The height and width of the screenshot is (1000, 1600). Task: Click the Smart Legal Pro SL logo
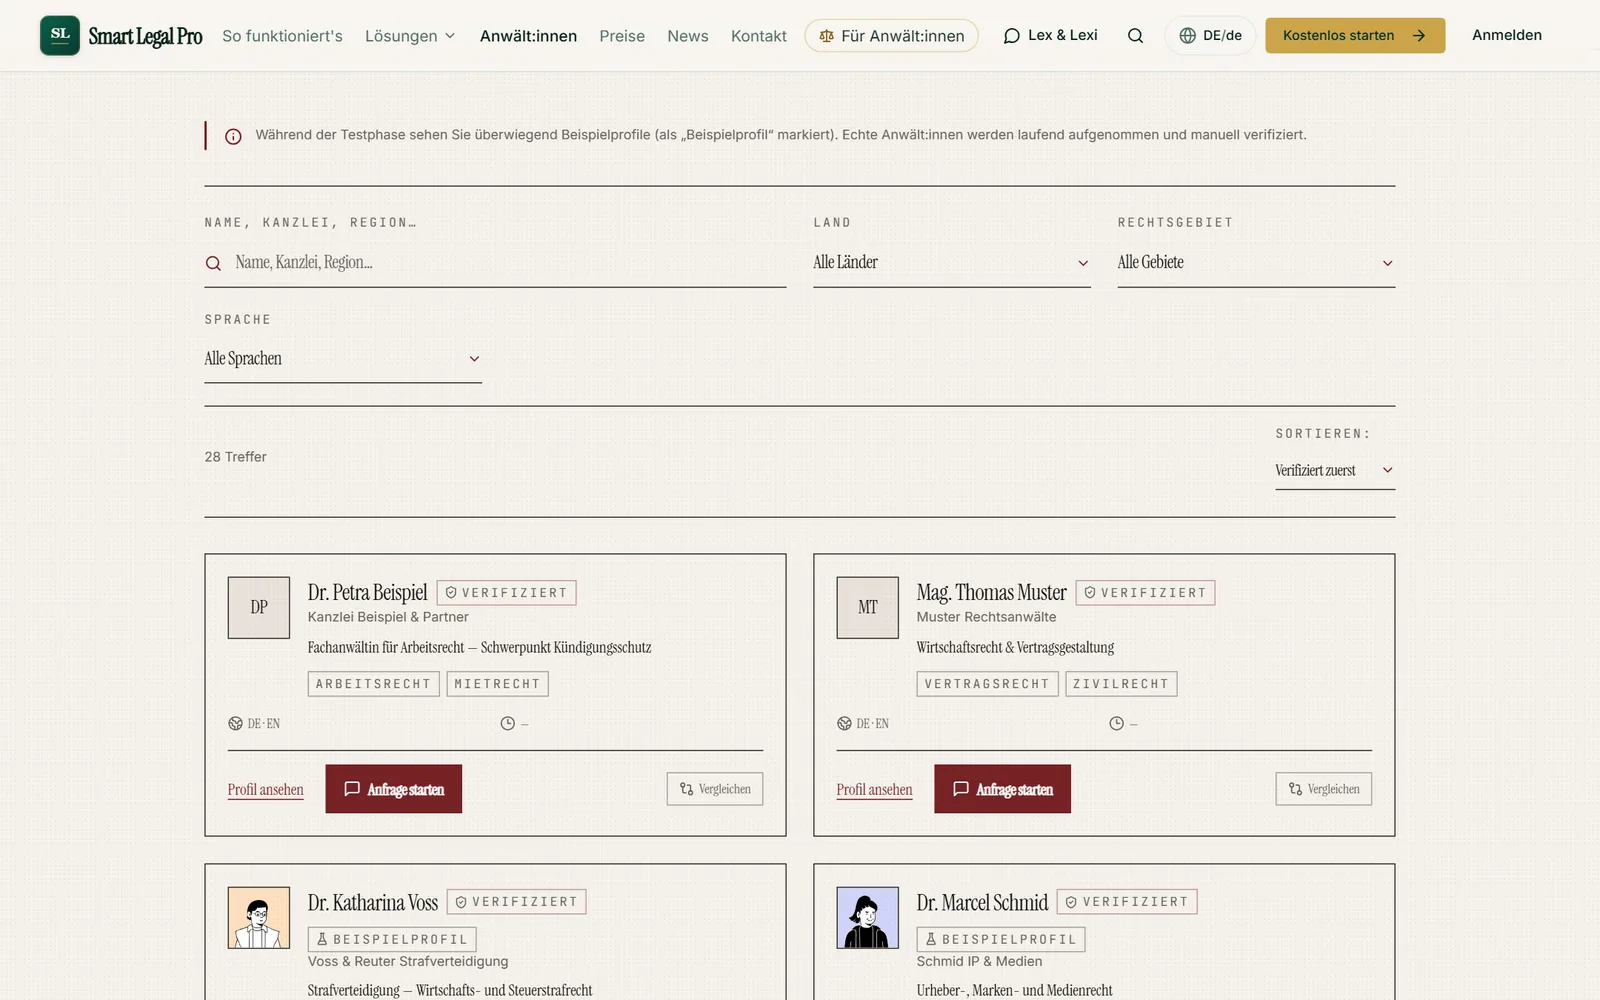[x=60, y=35]
